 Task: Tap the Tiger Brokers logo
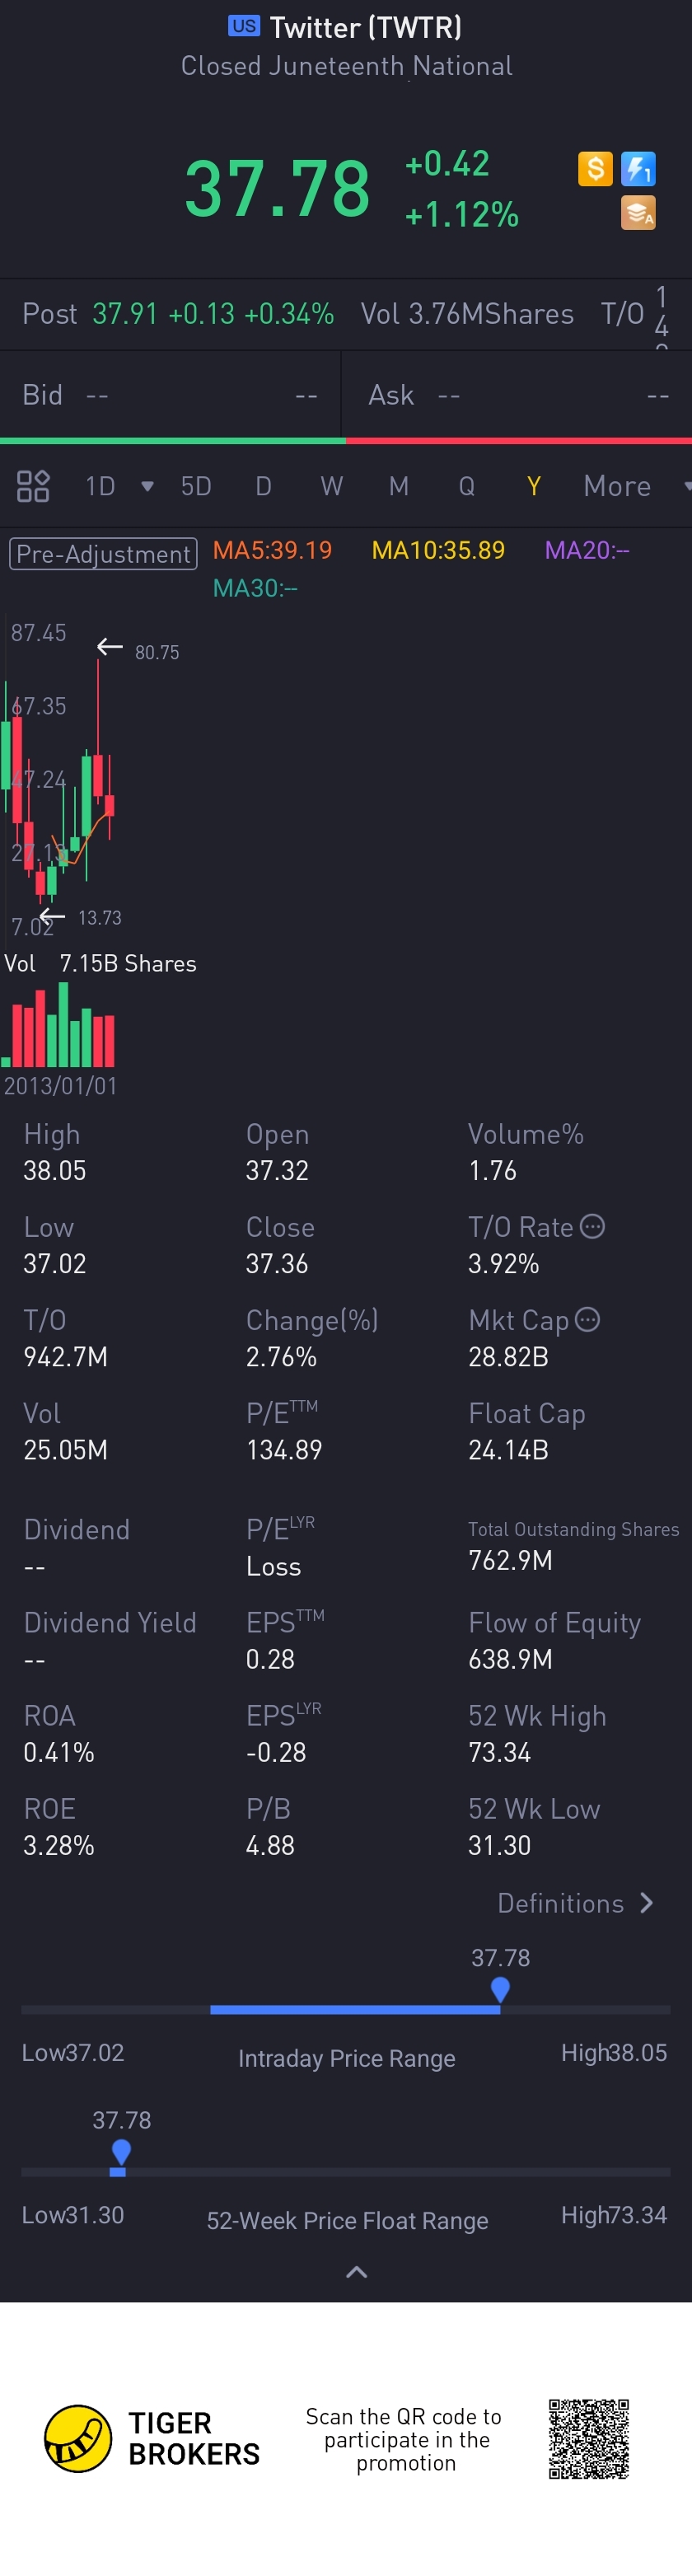[x=78, y=2438]
